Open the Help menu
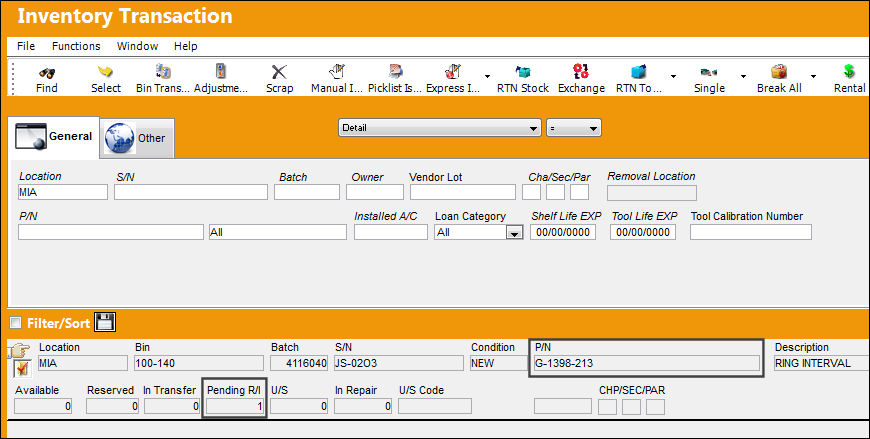 pos(185,46)
